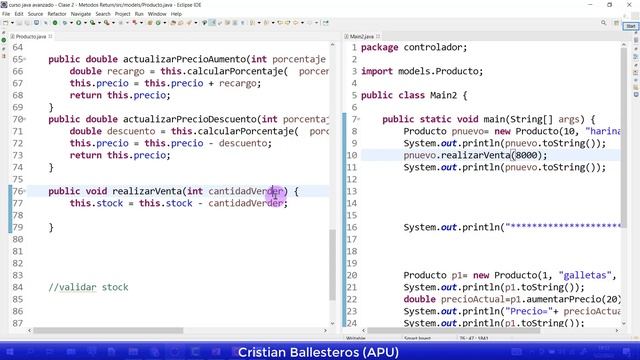640x360 pixels.
Task: Close the Producto.java tab
Action: point(51,36)
